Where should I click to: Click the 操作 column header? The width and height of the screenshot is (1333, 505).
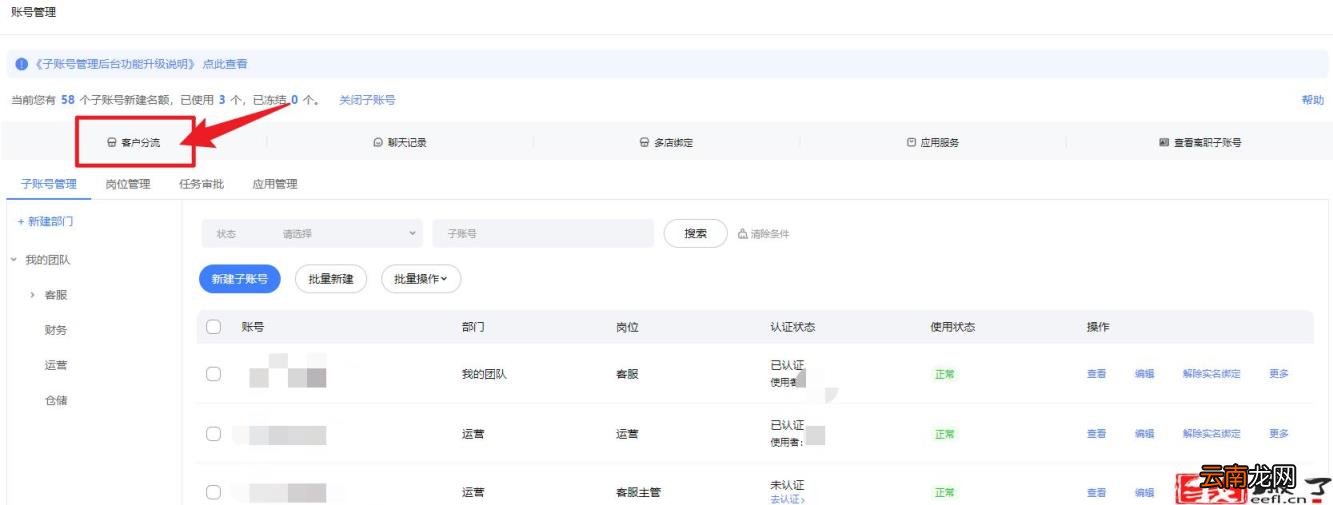[x=1098, y=327]
